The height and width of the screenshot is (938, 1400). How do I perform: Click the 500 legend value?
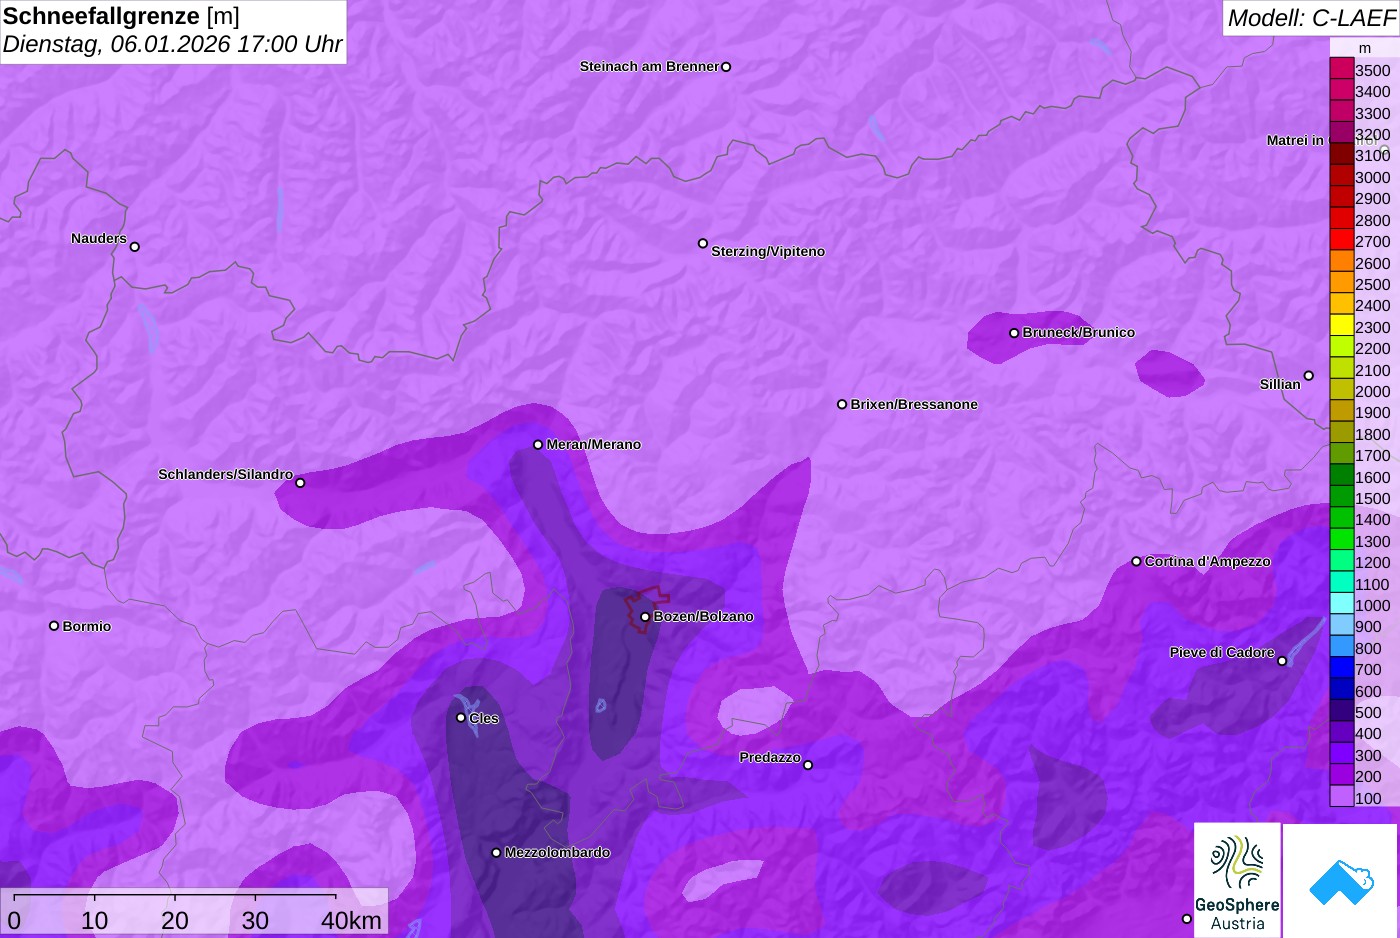point(1368,713)
